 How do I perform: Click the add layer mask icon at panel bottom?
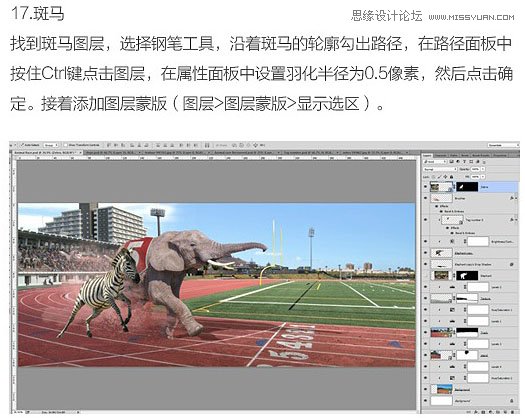[x=483, y=412]
